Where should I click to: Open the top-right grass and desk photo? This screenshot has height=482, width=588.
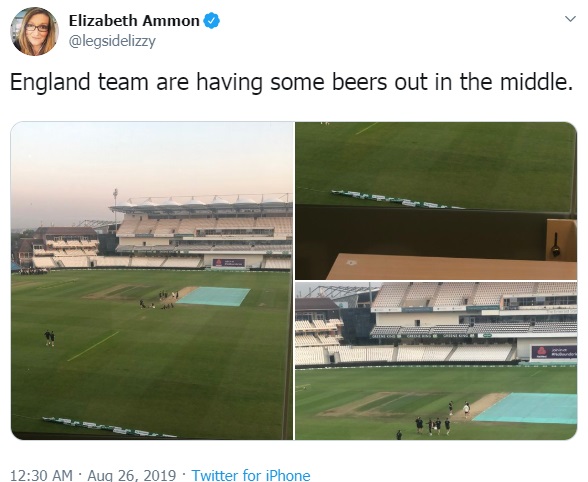[x=436, y=201]
